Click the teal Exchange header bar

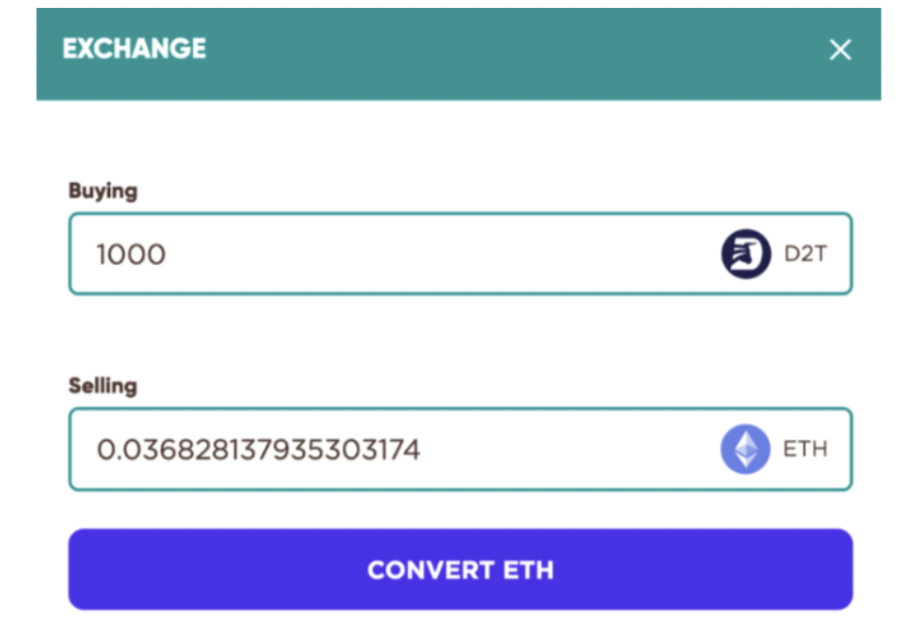point(458,54)
